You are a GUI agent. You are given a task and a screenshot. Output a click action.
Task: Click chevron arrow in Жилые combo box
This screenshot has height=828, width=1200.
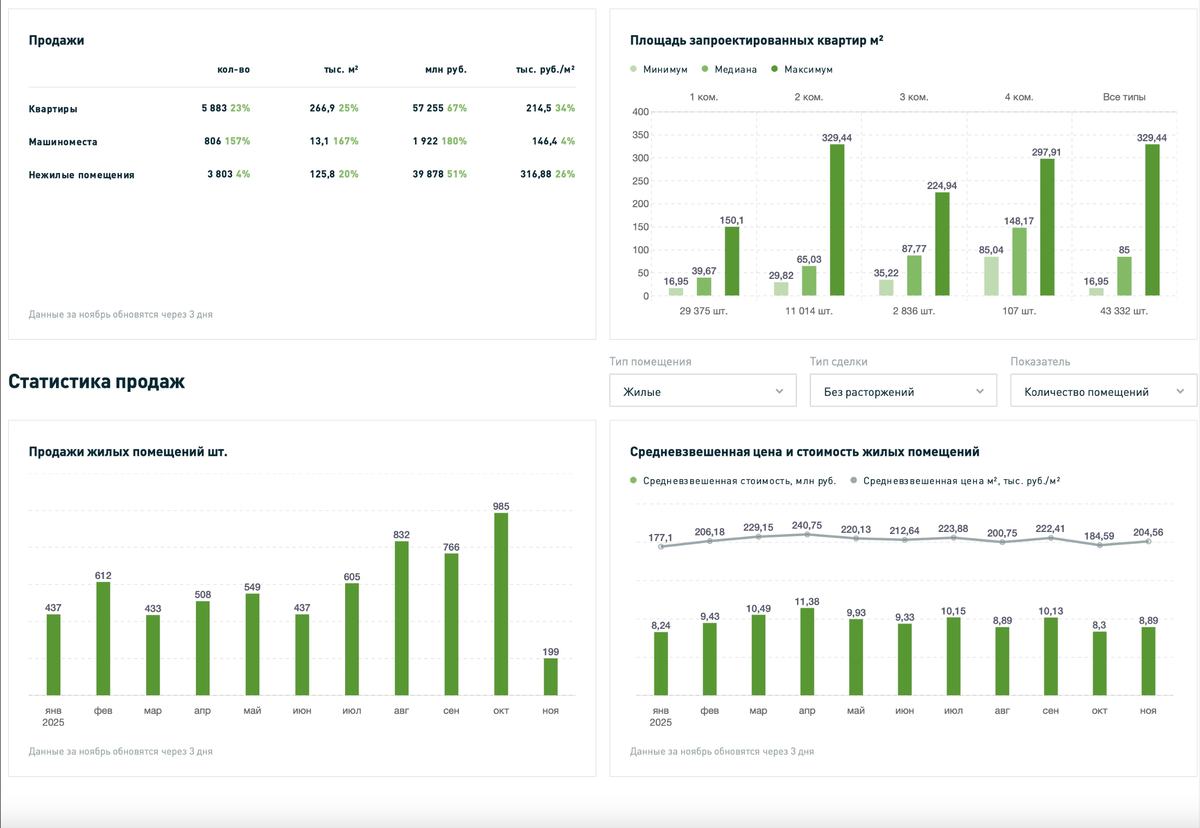779,392
